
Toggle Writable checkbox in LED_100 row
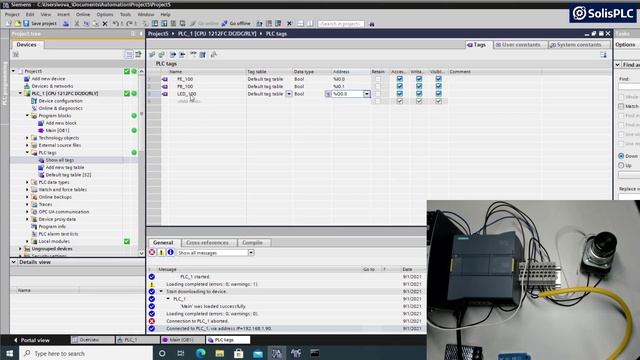419,93
